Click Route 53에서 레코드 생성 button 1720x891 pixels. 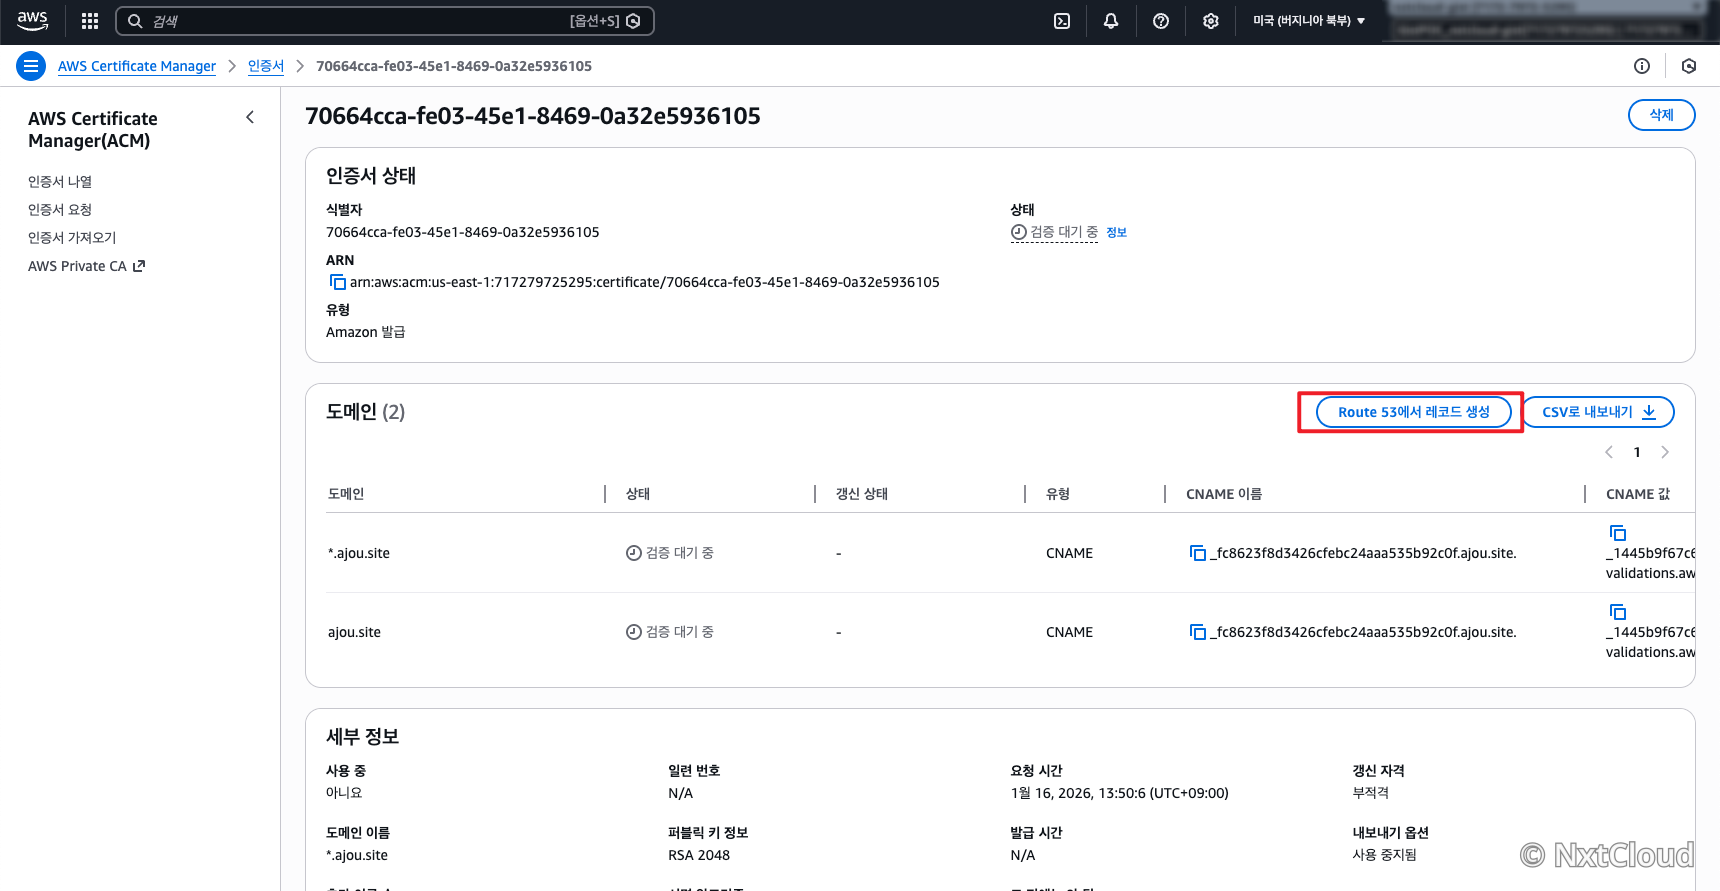pos(1413,412)
